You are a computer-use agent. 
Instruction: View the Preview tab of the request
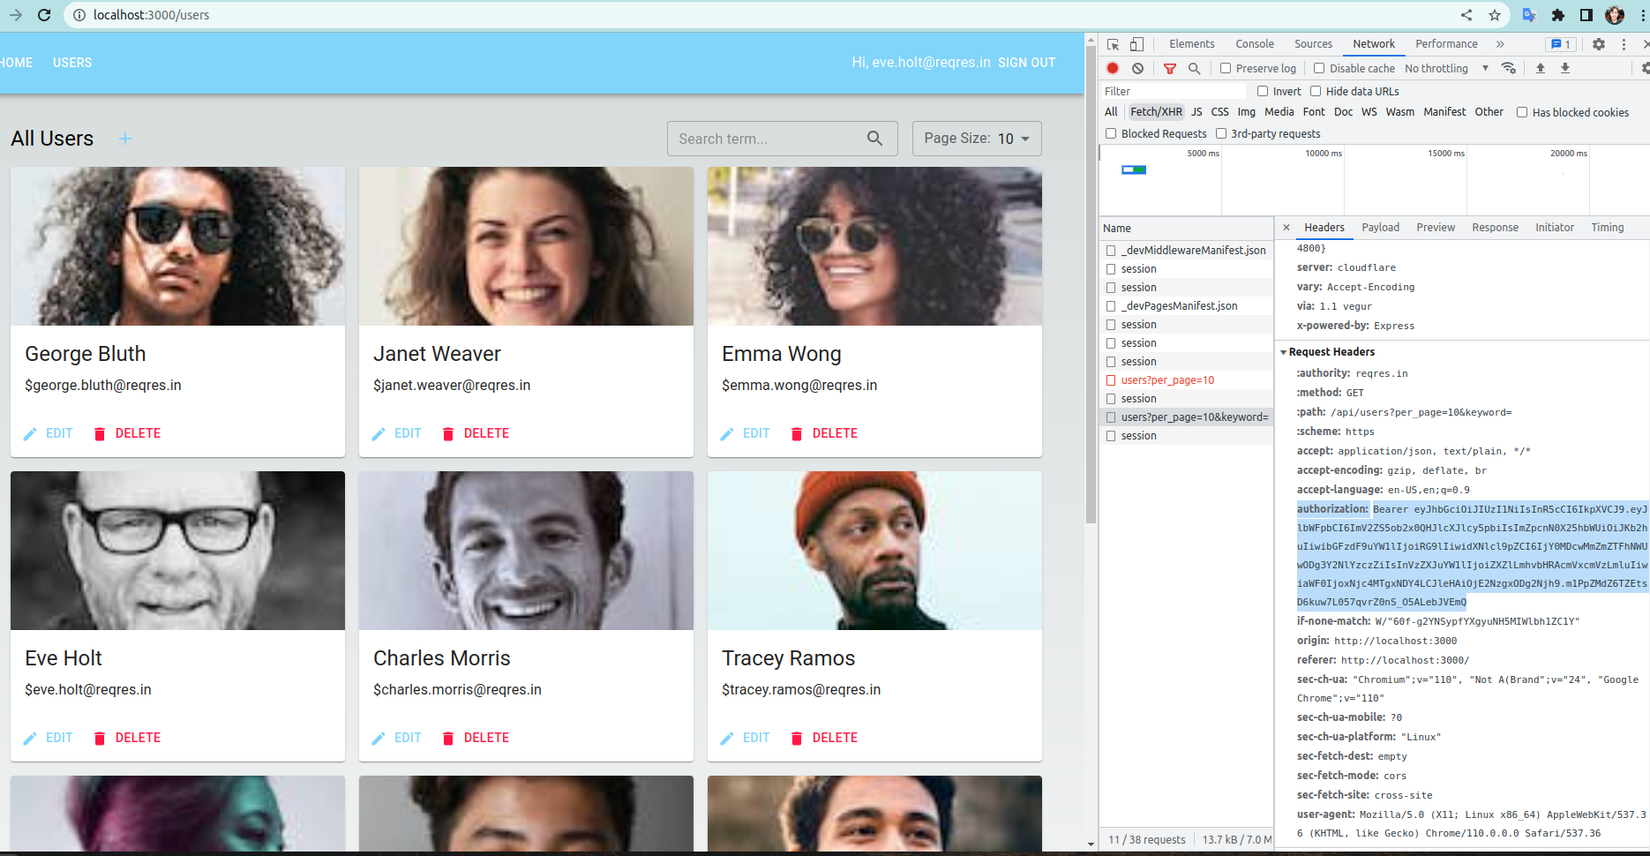tap(1435, 228)
